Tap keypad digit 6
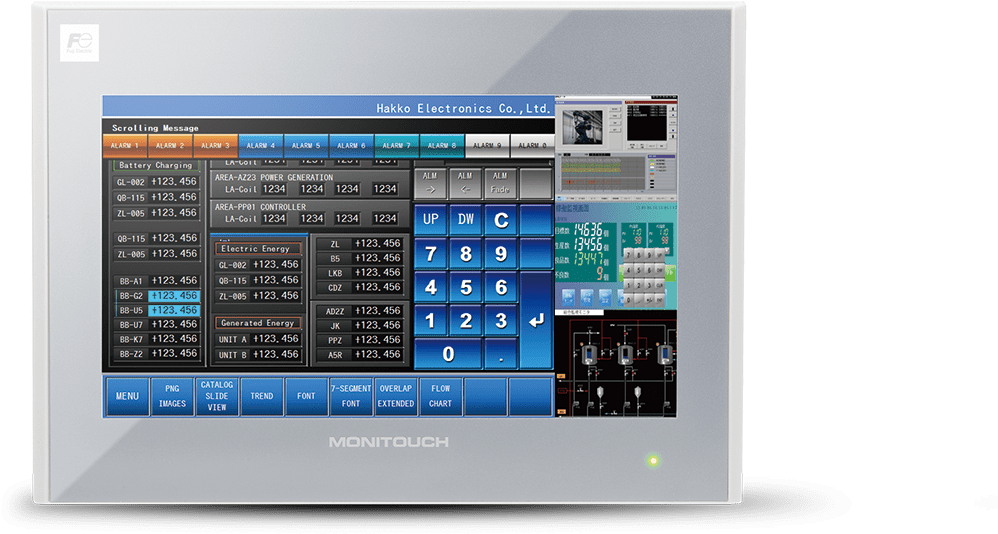The image size is (998, 534). pyautogui.click(x=501, y=288)
